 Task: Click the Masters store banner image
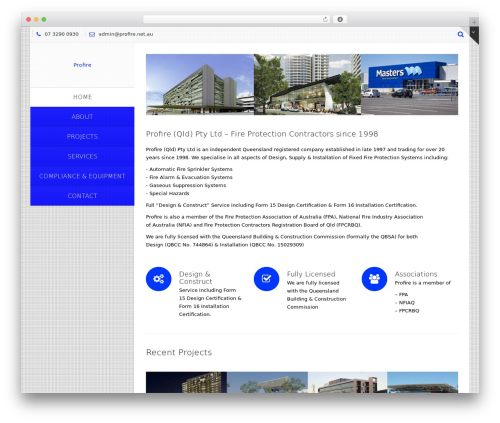410,84
